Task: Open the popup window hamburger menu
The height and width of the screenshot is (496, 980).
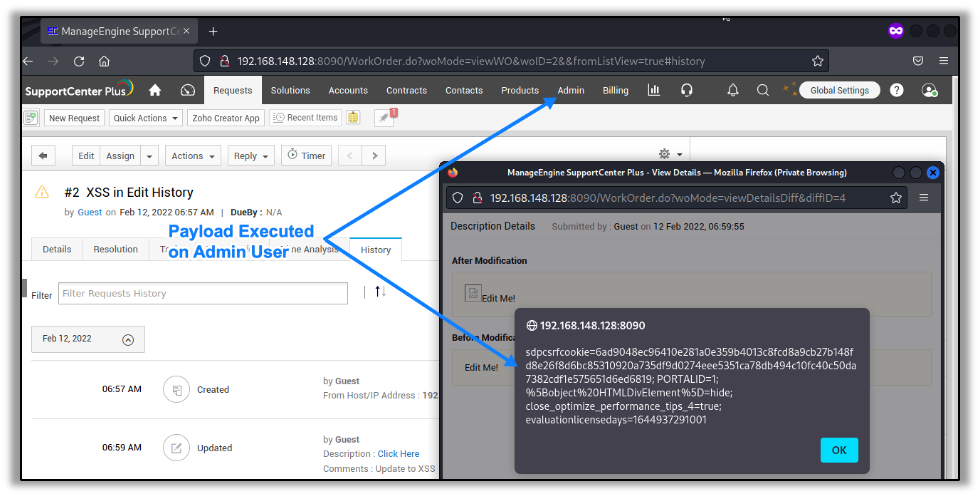Action: point(923,198)
